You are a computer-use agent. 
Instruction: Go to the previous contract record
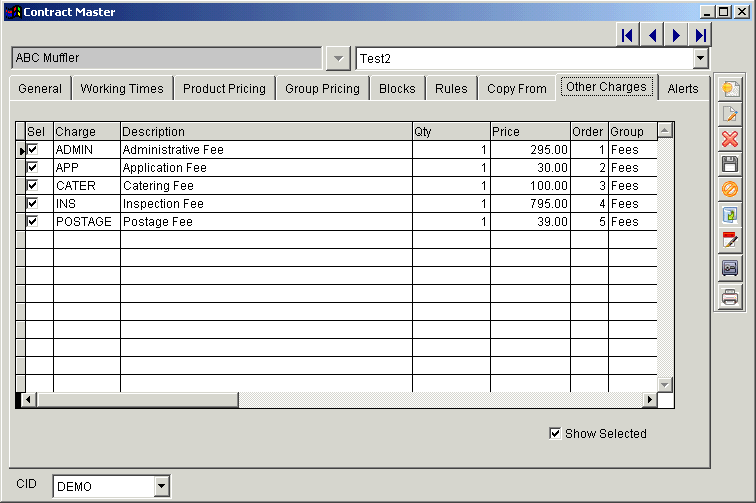(652, 35)
